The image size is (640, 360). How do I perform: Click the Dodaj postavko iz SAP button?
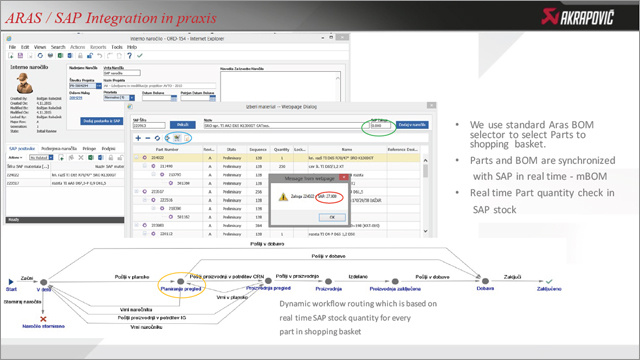point(102,121)
